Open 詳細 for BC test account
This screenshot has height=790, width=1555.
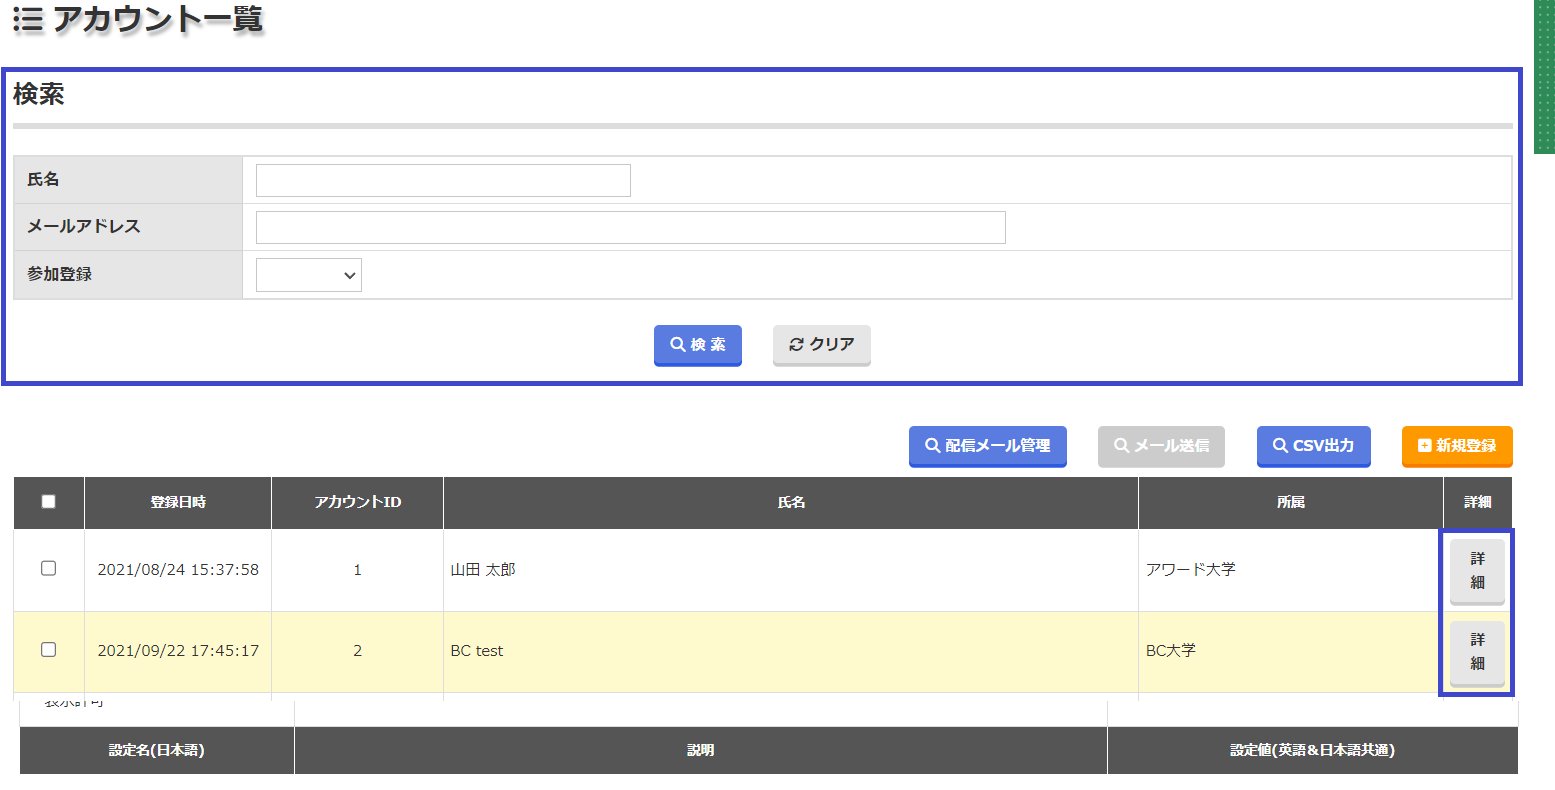(x=1477, y=652)
